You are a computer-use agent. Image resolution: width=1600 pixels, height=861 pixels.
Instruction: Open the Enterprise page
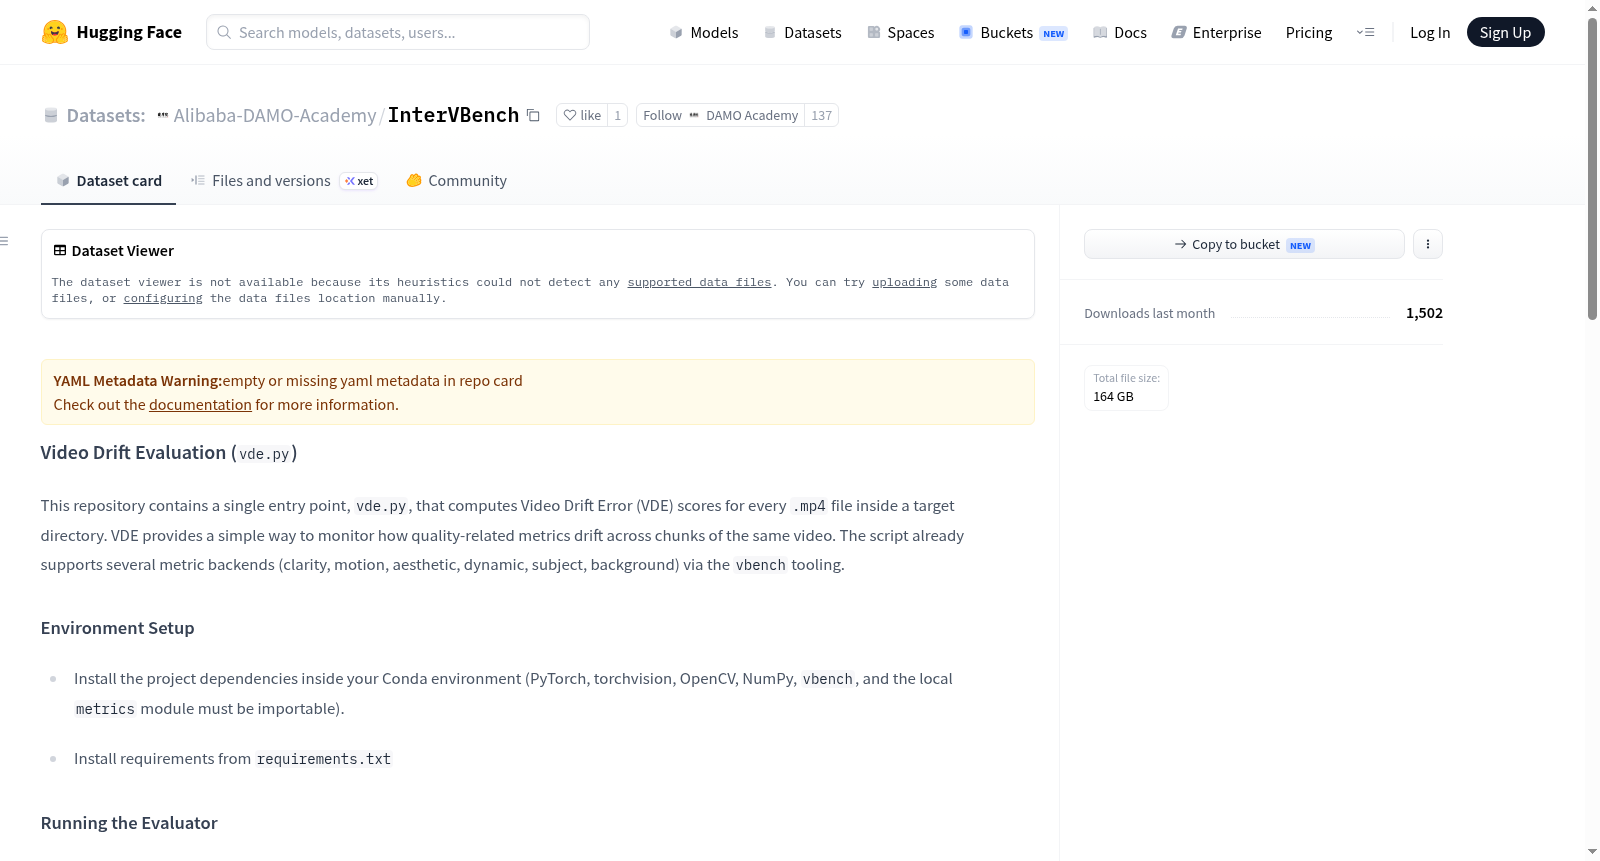click(x=1217, y=33)
